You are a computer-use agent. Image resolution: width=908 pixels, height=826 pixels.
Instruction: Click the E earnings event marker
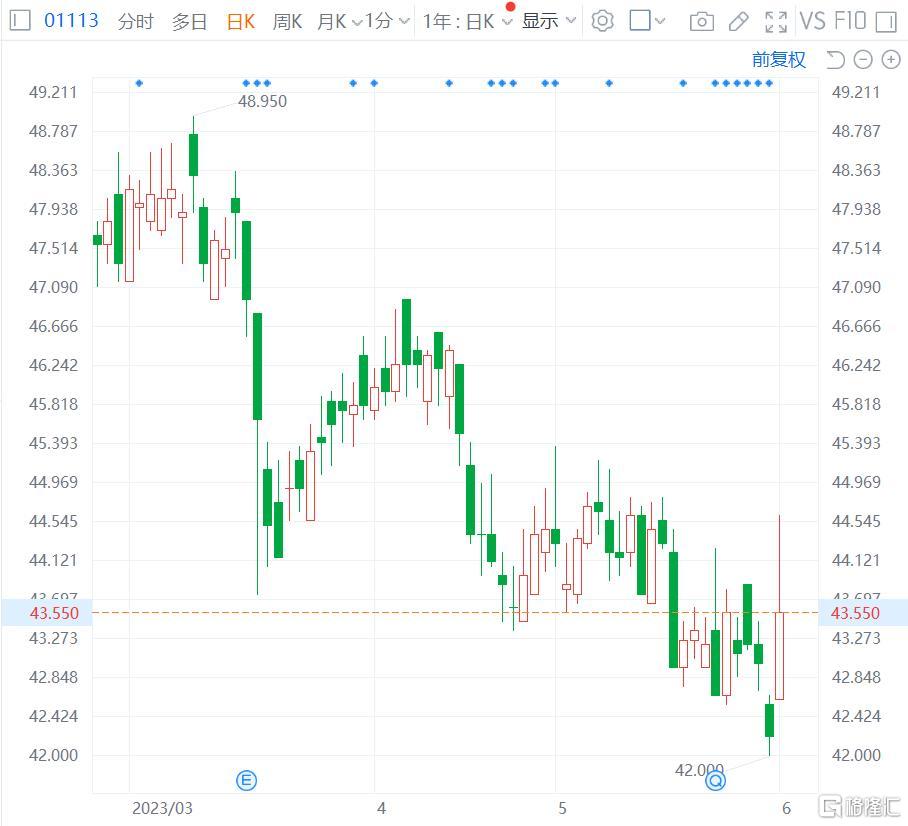tap(246, 780)
